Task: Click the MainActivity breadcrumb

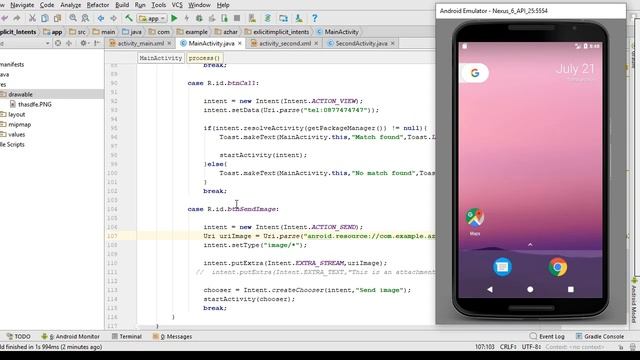Action: (338, 32)
